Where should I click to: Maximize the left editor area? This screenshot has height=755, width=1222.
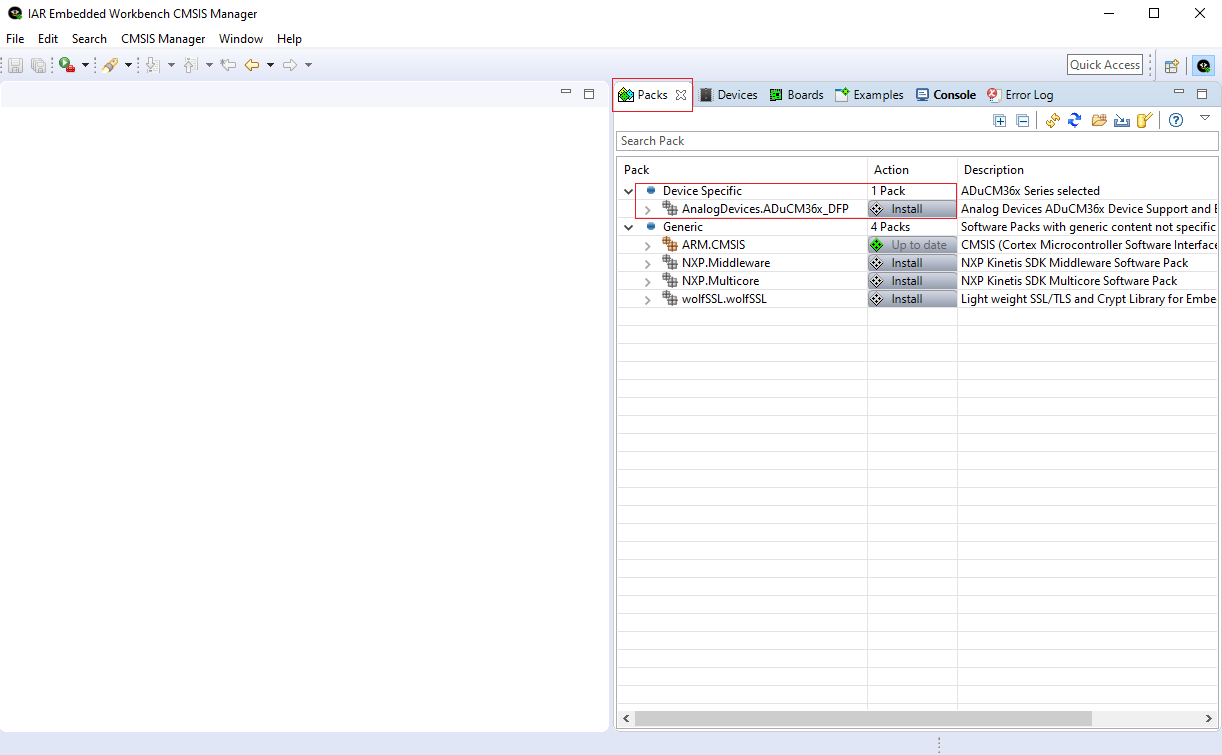click(x=589, y=93)
